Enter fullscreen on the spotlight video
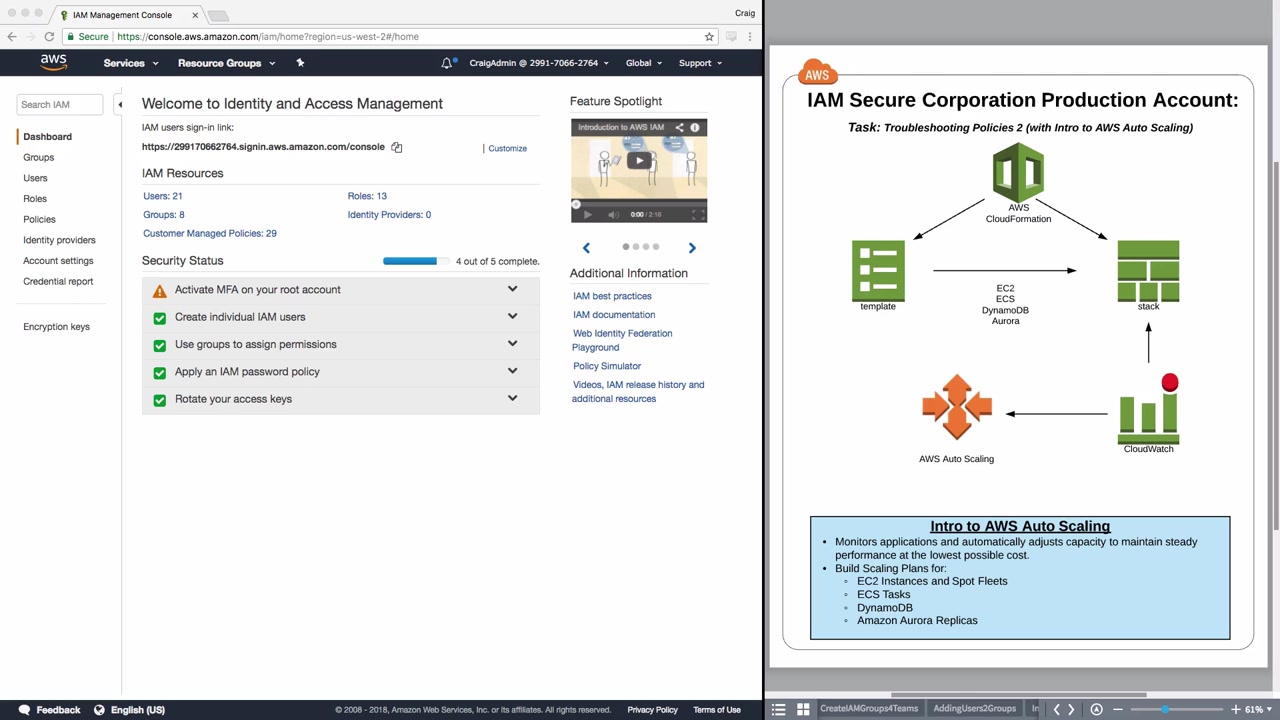1280x720 pixels. (x=697, y=214)
